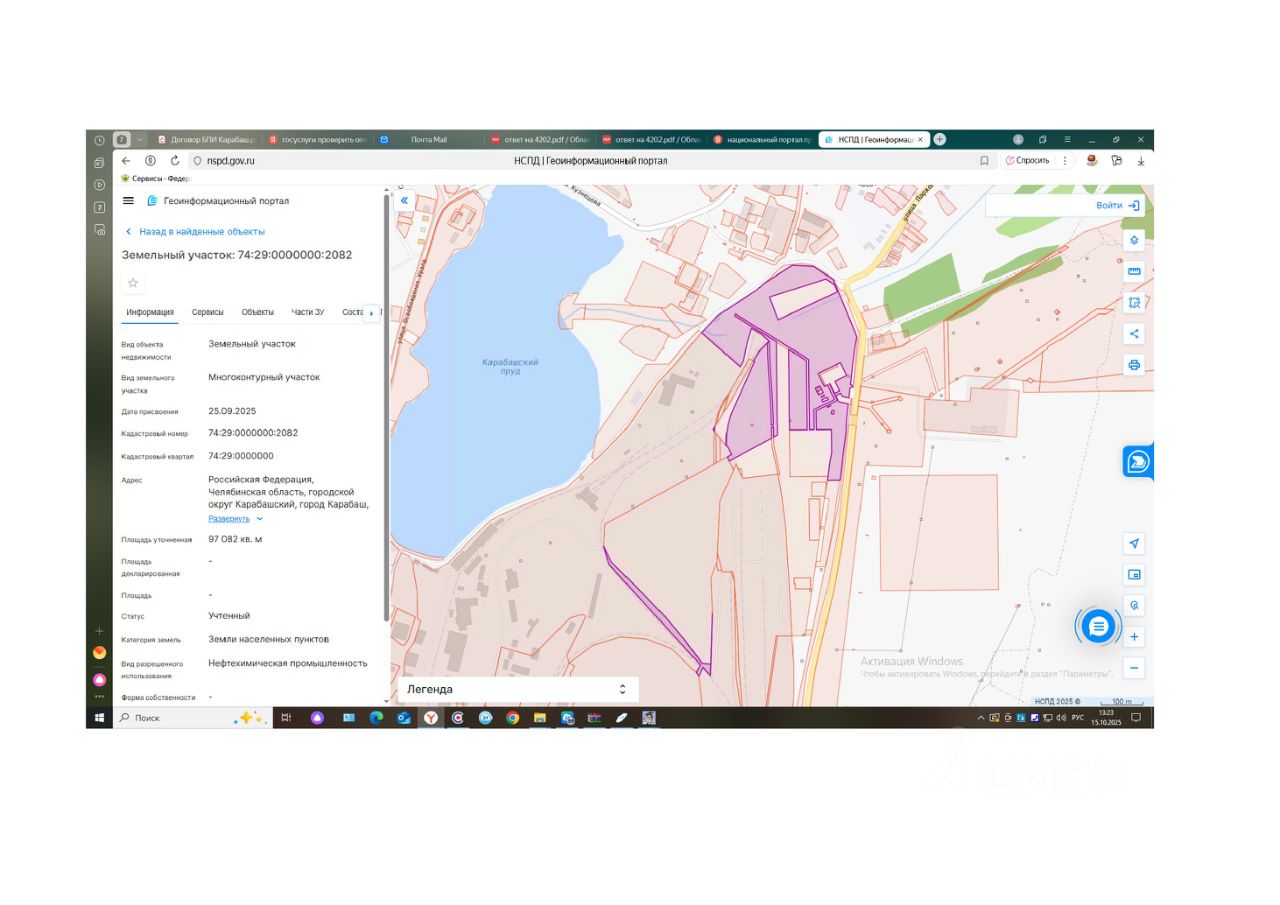The height and width of the screenshot is (905, 1280).
Task: Open Chrome from the taskbar
Action: click(x=512, y=718)
